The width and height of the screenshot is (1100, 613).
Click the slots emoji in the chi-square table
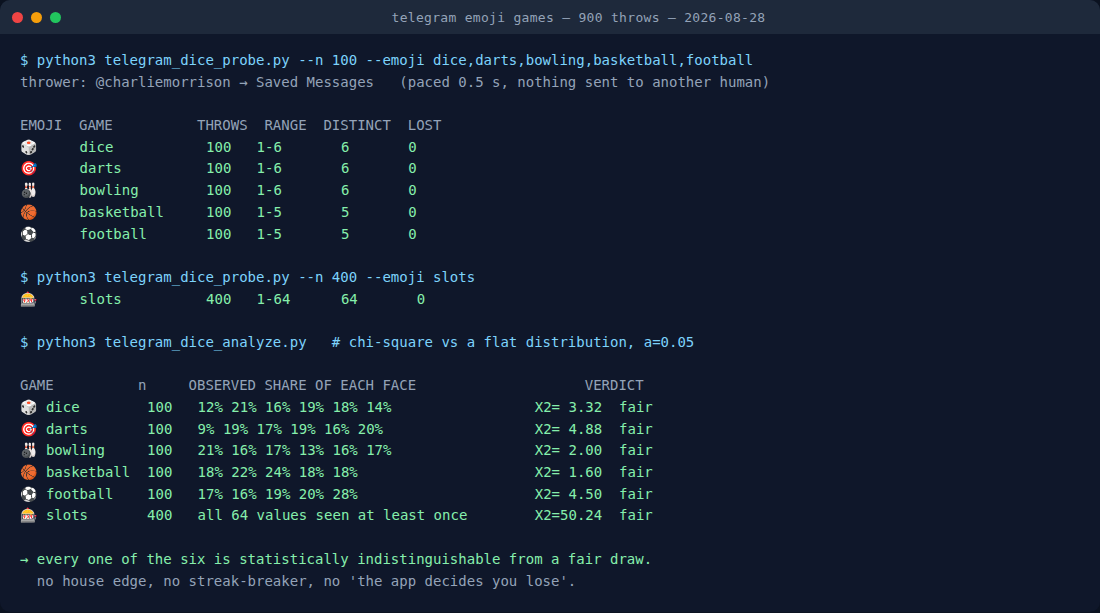29,516
